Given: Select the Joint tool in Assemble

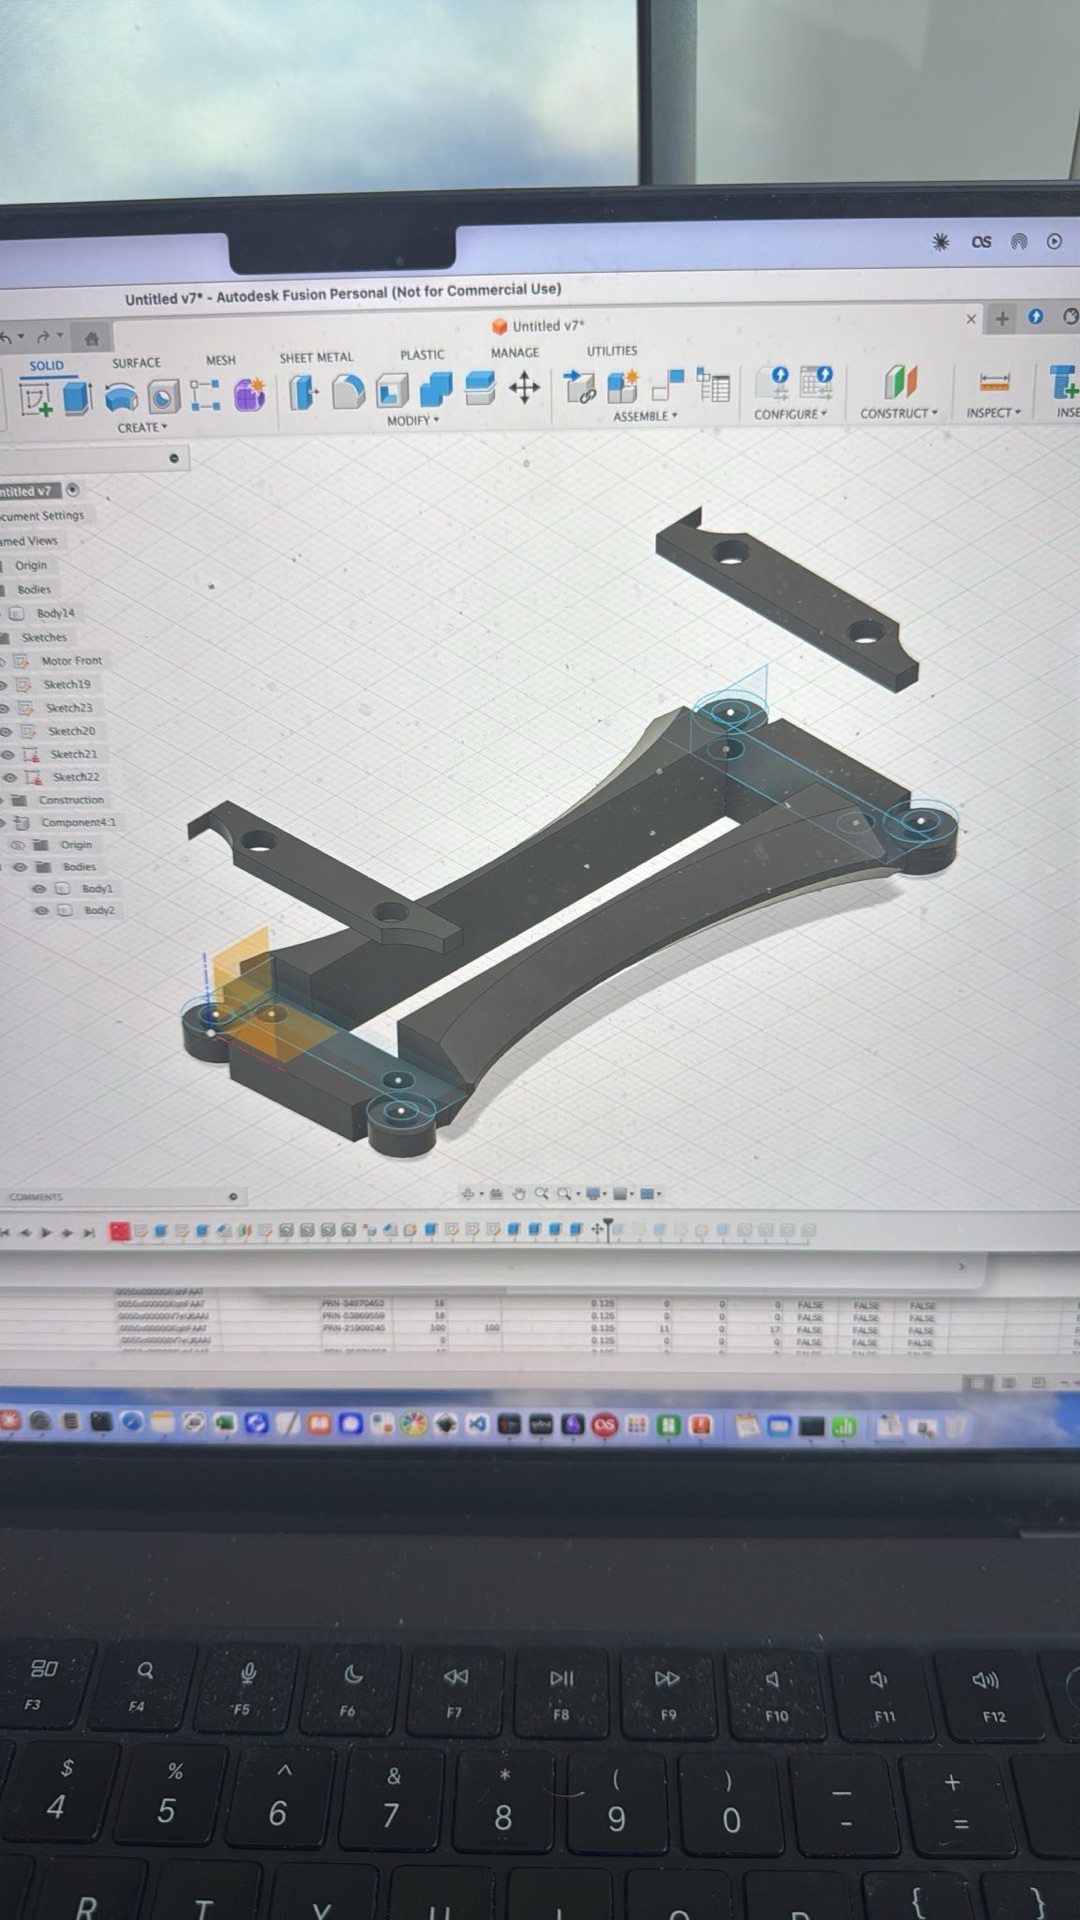Looking at the screenshot, I should coord(668,385).
